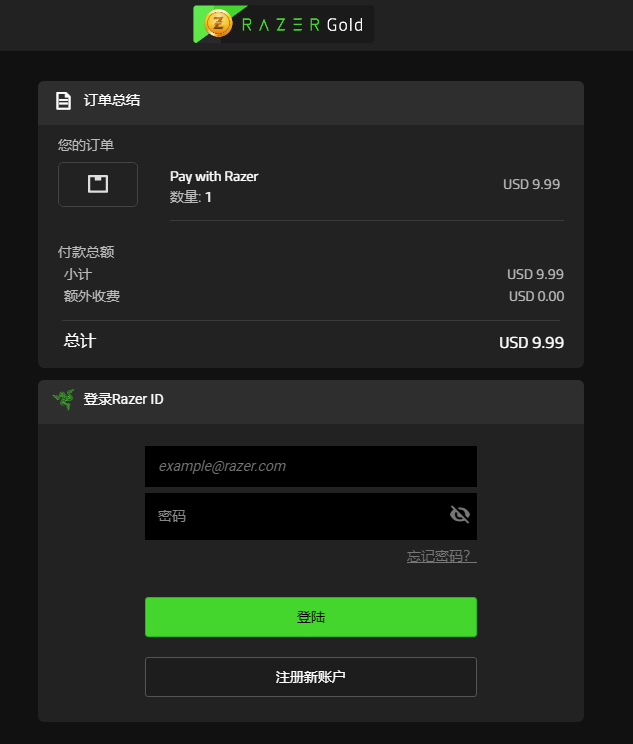Click the product package thumbnail icon

98,184
